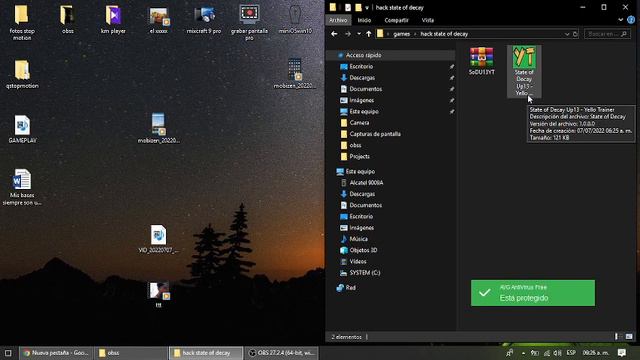Click the Buscar en search box
The width and height of the screenshot is (640, 360).
607,34
